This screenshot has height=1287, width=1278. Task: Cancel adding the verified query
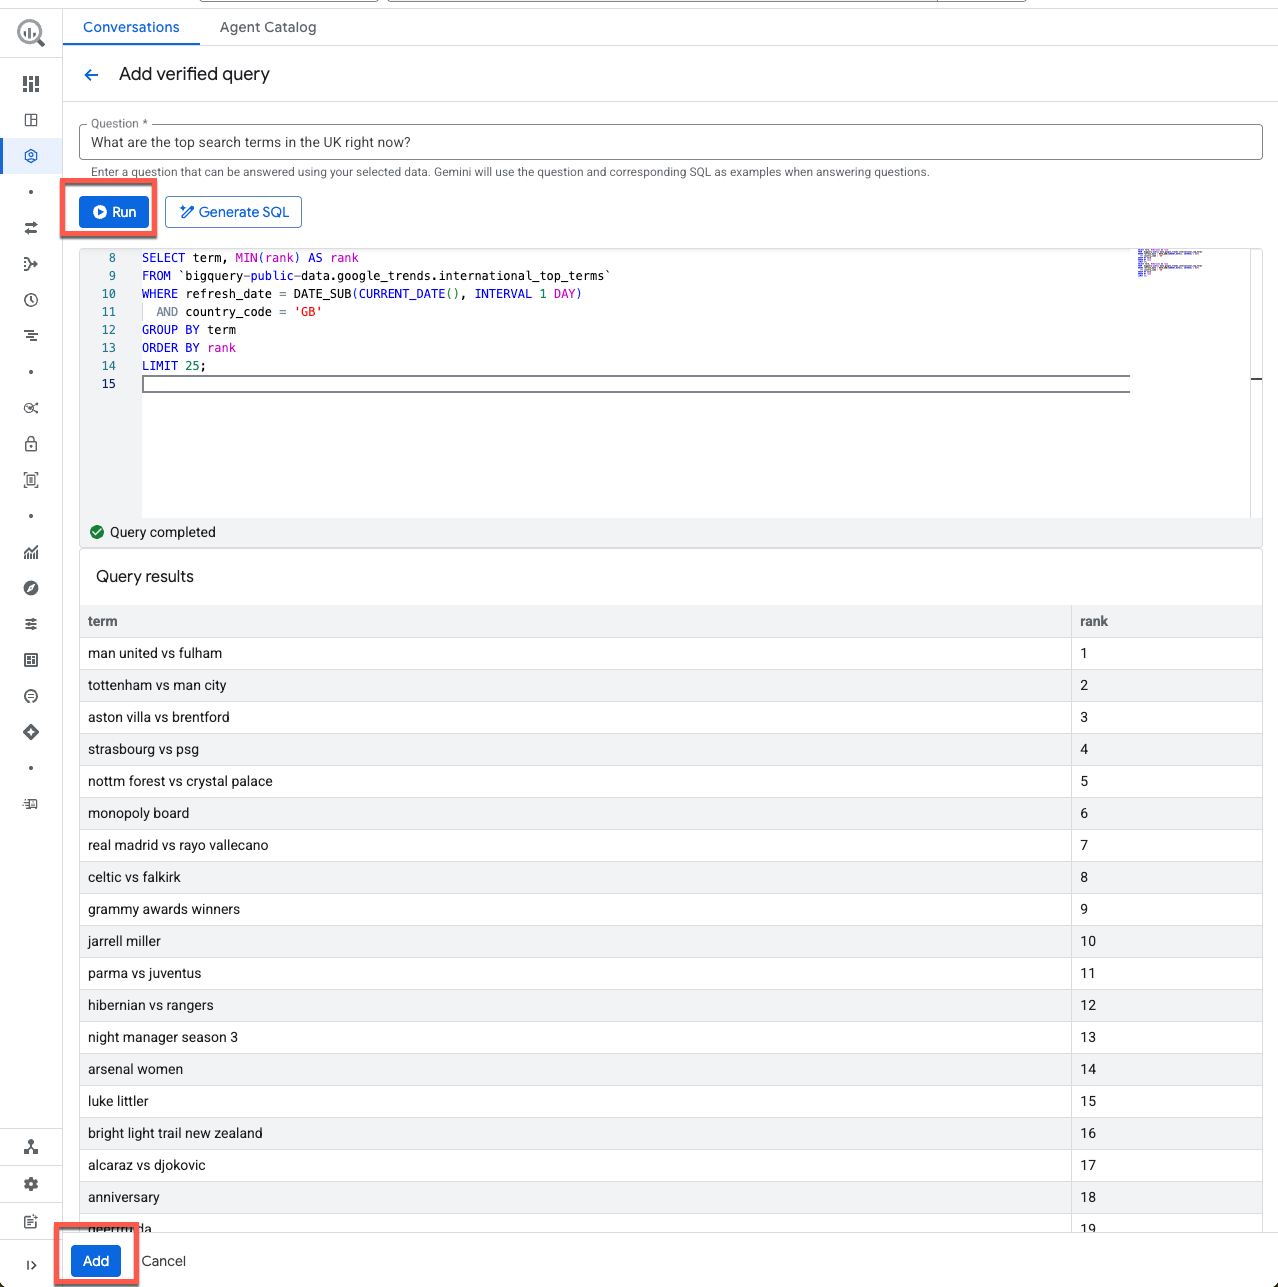[x=164, y=1261]
